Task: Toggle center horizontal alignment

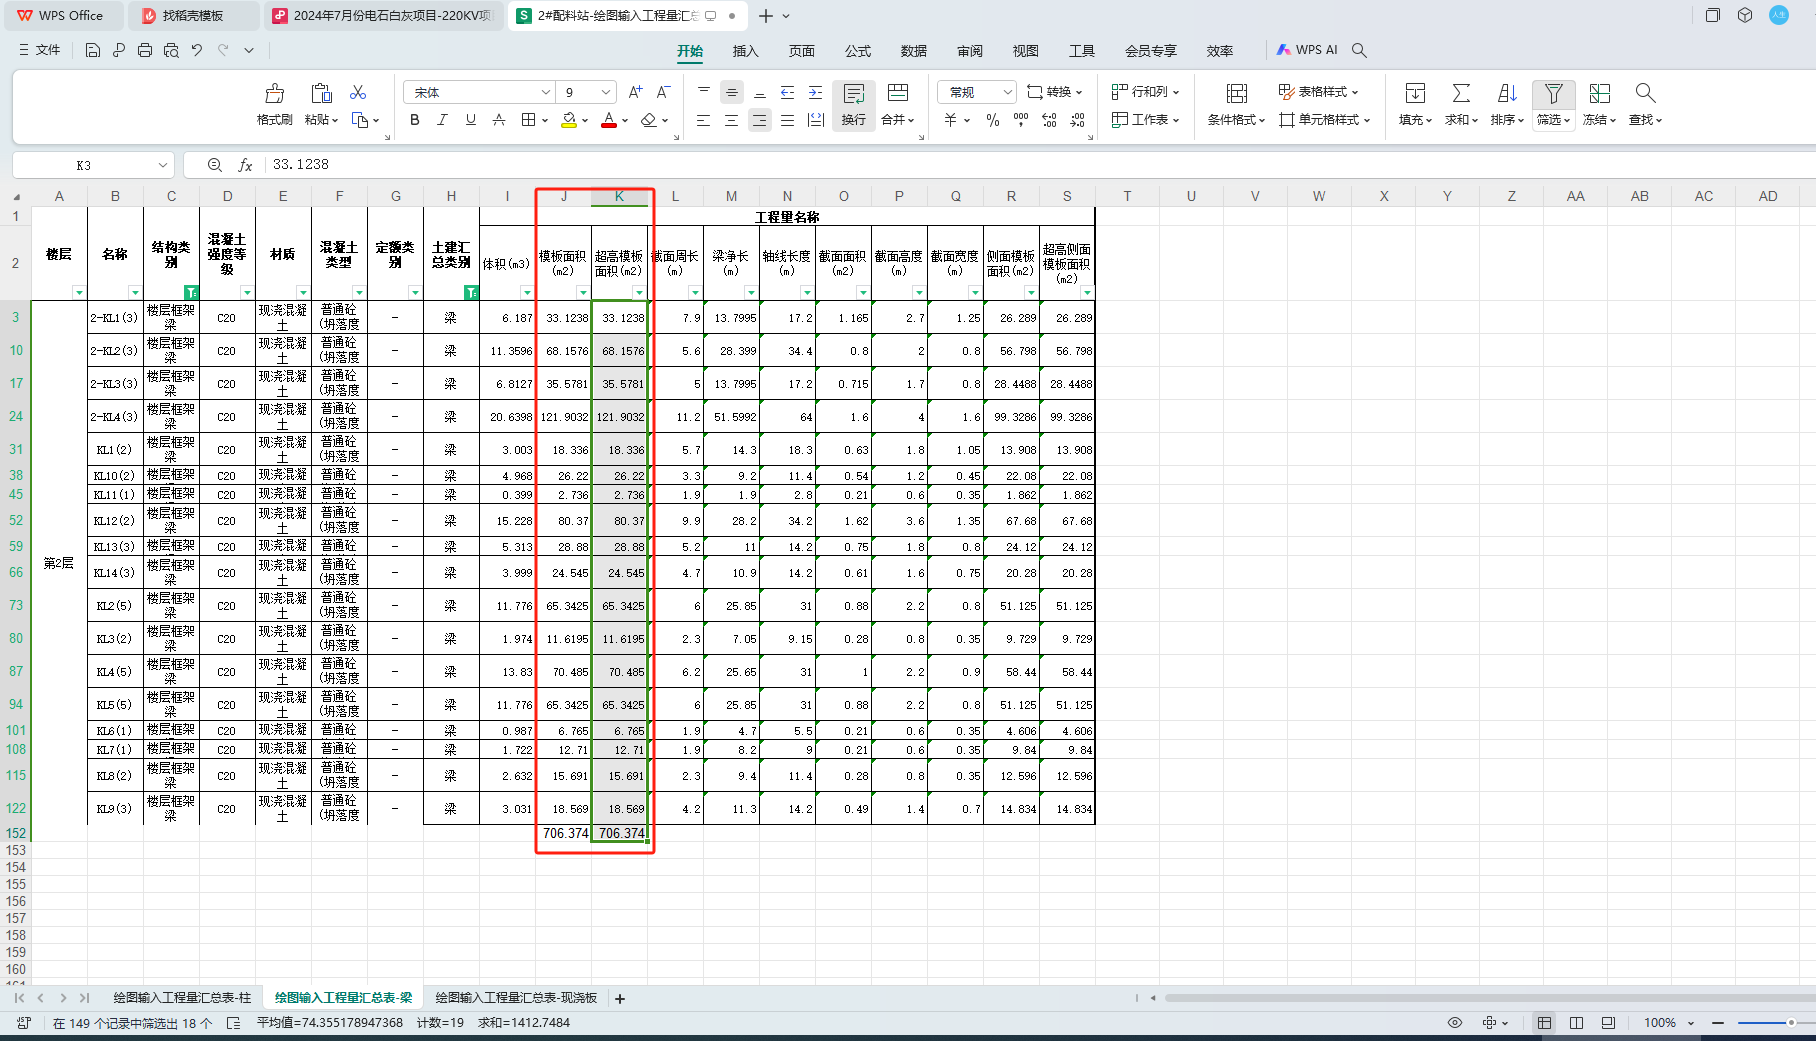Action: point(732,120)
